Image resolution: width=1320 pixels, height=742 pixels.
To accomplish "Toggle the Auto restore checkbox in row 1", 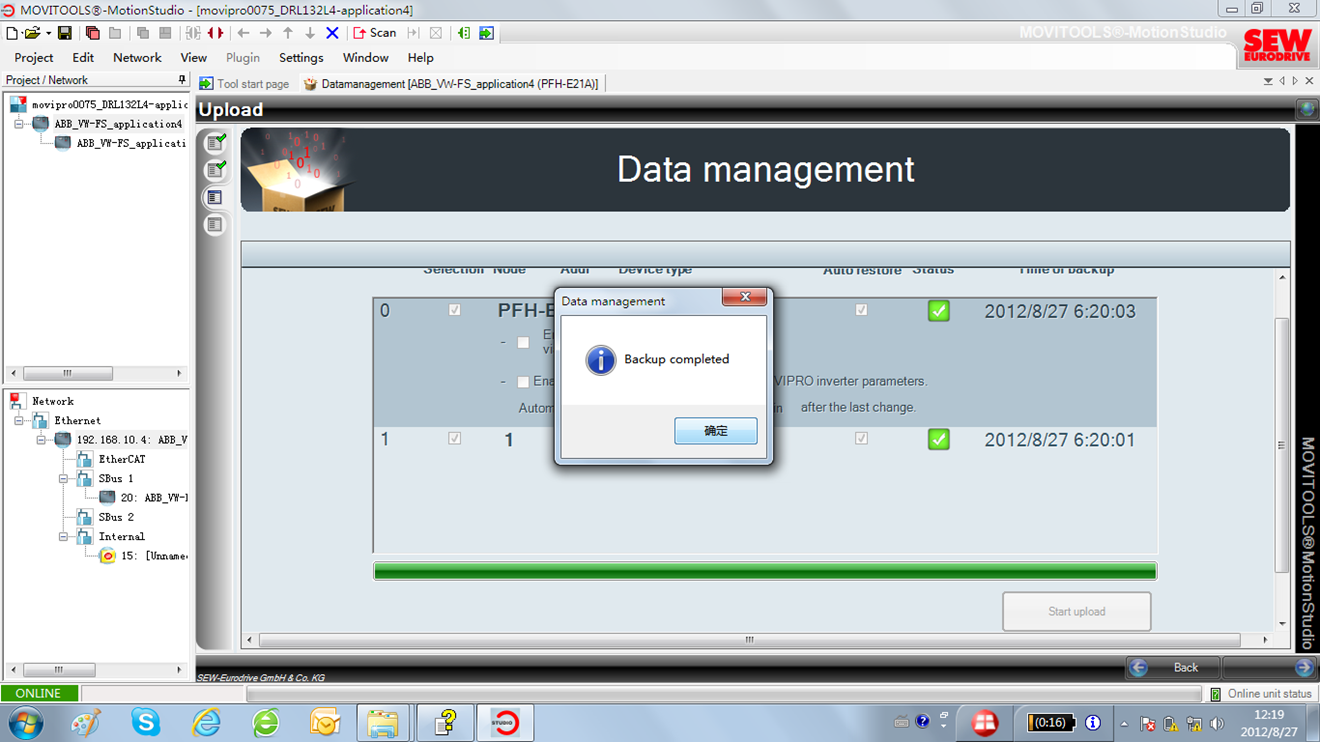I will click(x=861, y=438).
